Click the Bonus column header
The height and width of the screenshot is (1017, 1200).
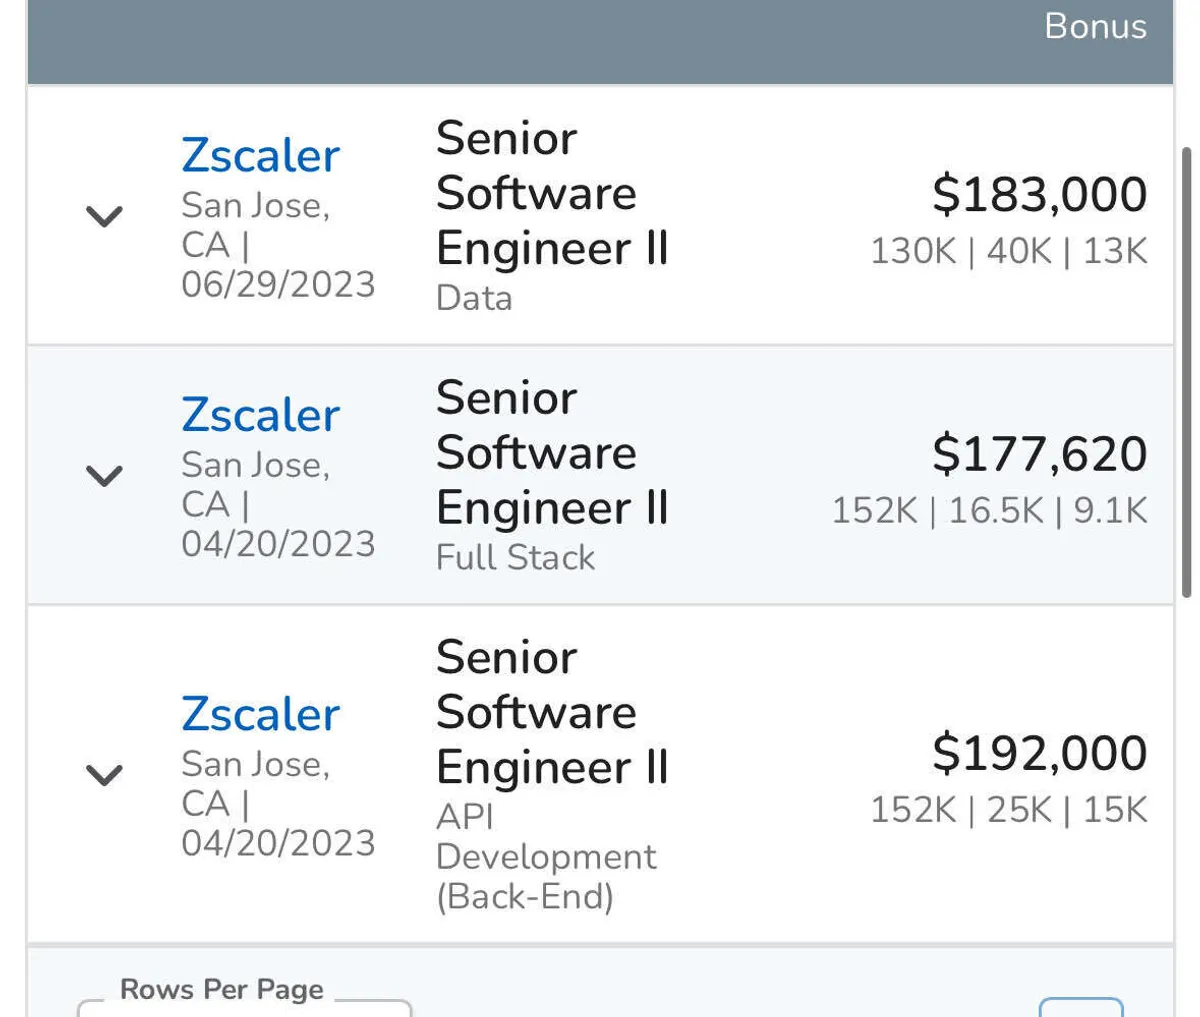point(1095,26)
